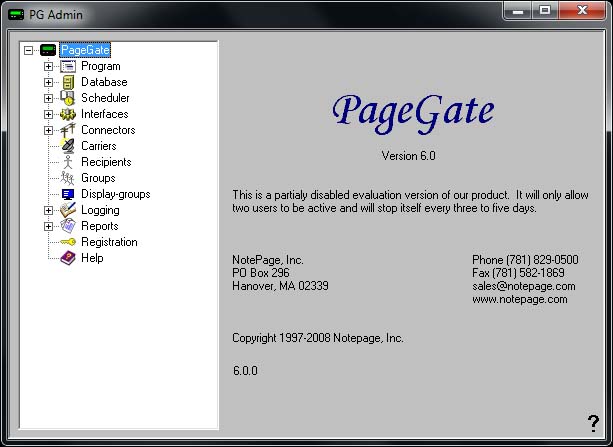
Task: Click the Interfaces people icon
Action: (68, 114)
